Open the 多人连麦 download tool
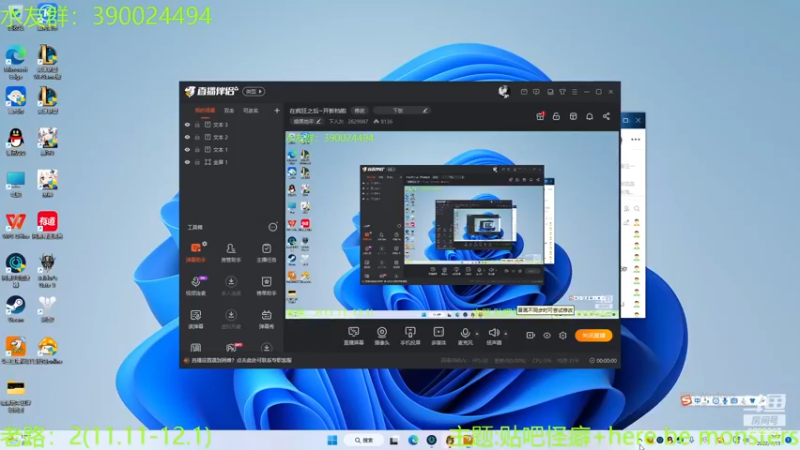 231,286
